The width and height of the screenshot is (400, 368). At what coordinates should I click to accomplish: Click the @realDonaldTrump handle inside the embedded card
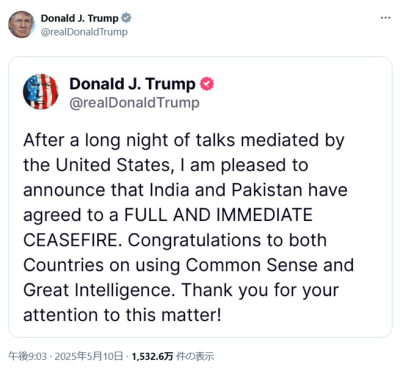(x=134, y=103)
